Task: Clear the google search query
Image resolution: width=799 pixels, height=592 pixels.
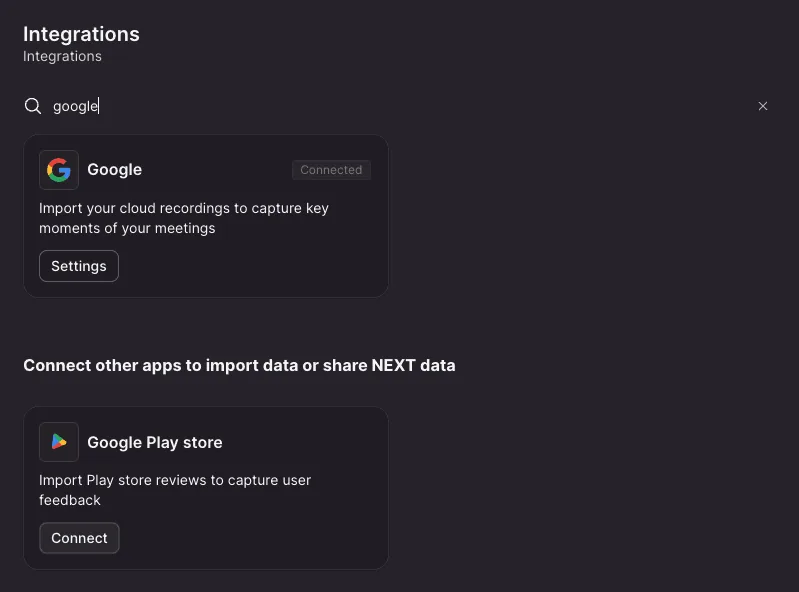Action: pos(762,106)
